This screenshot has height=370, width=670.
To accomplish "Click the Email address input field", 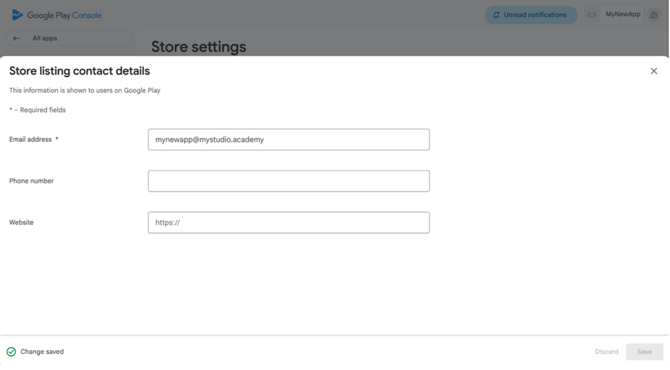I will click(x=288, y=139).
